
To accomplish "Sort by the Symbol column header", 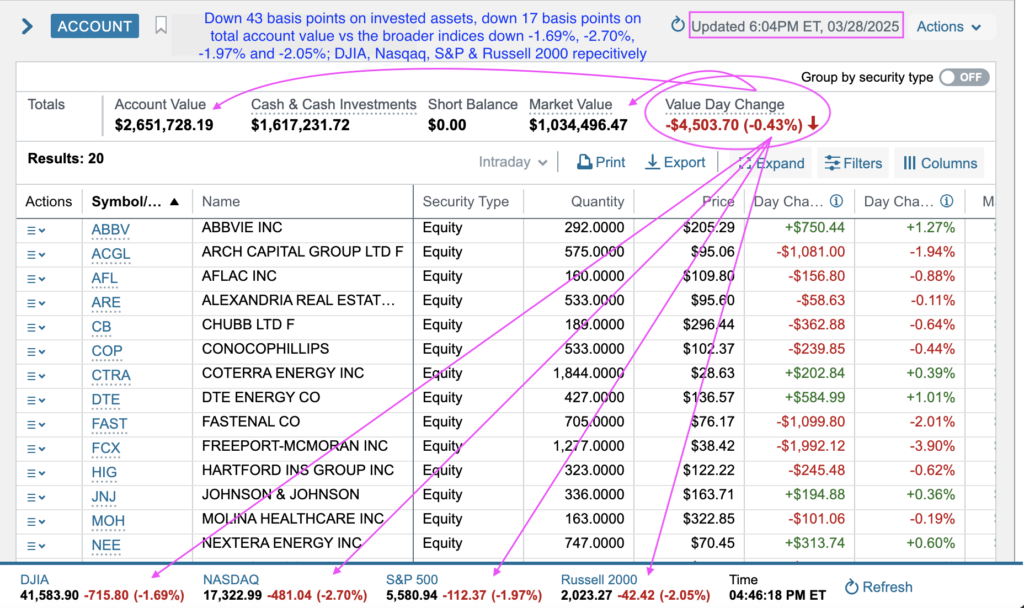I will coord(135,202).
